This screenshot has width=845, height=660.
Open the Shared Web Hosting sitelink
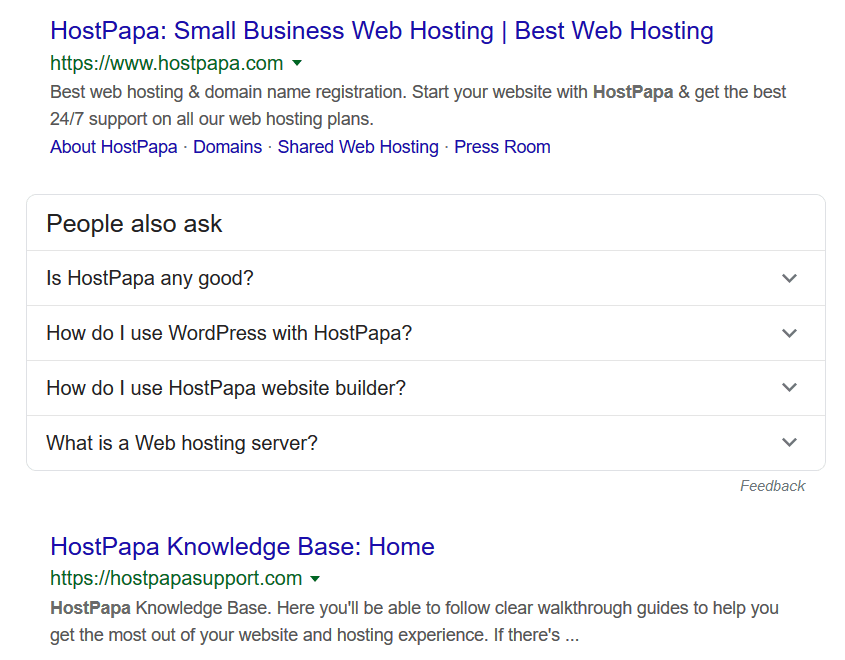(x=358, y=147)
